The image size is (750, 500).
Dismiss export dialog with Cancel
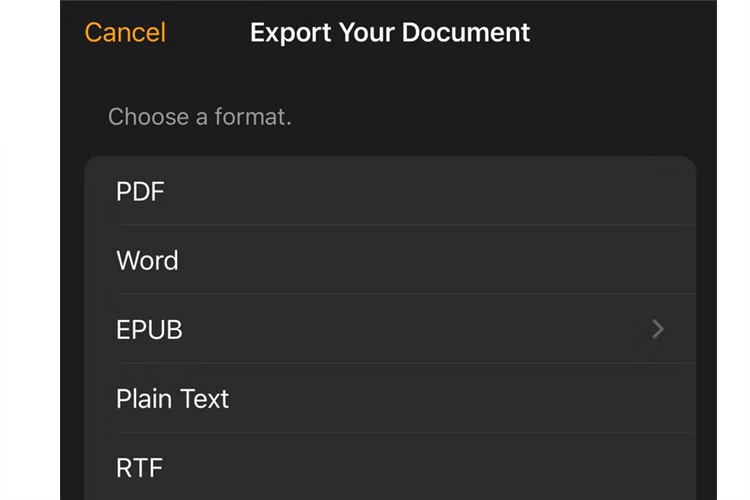point(125,32)
